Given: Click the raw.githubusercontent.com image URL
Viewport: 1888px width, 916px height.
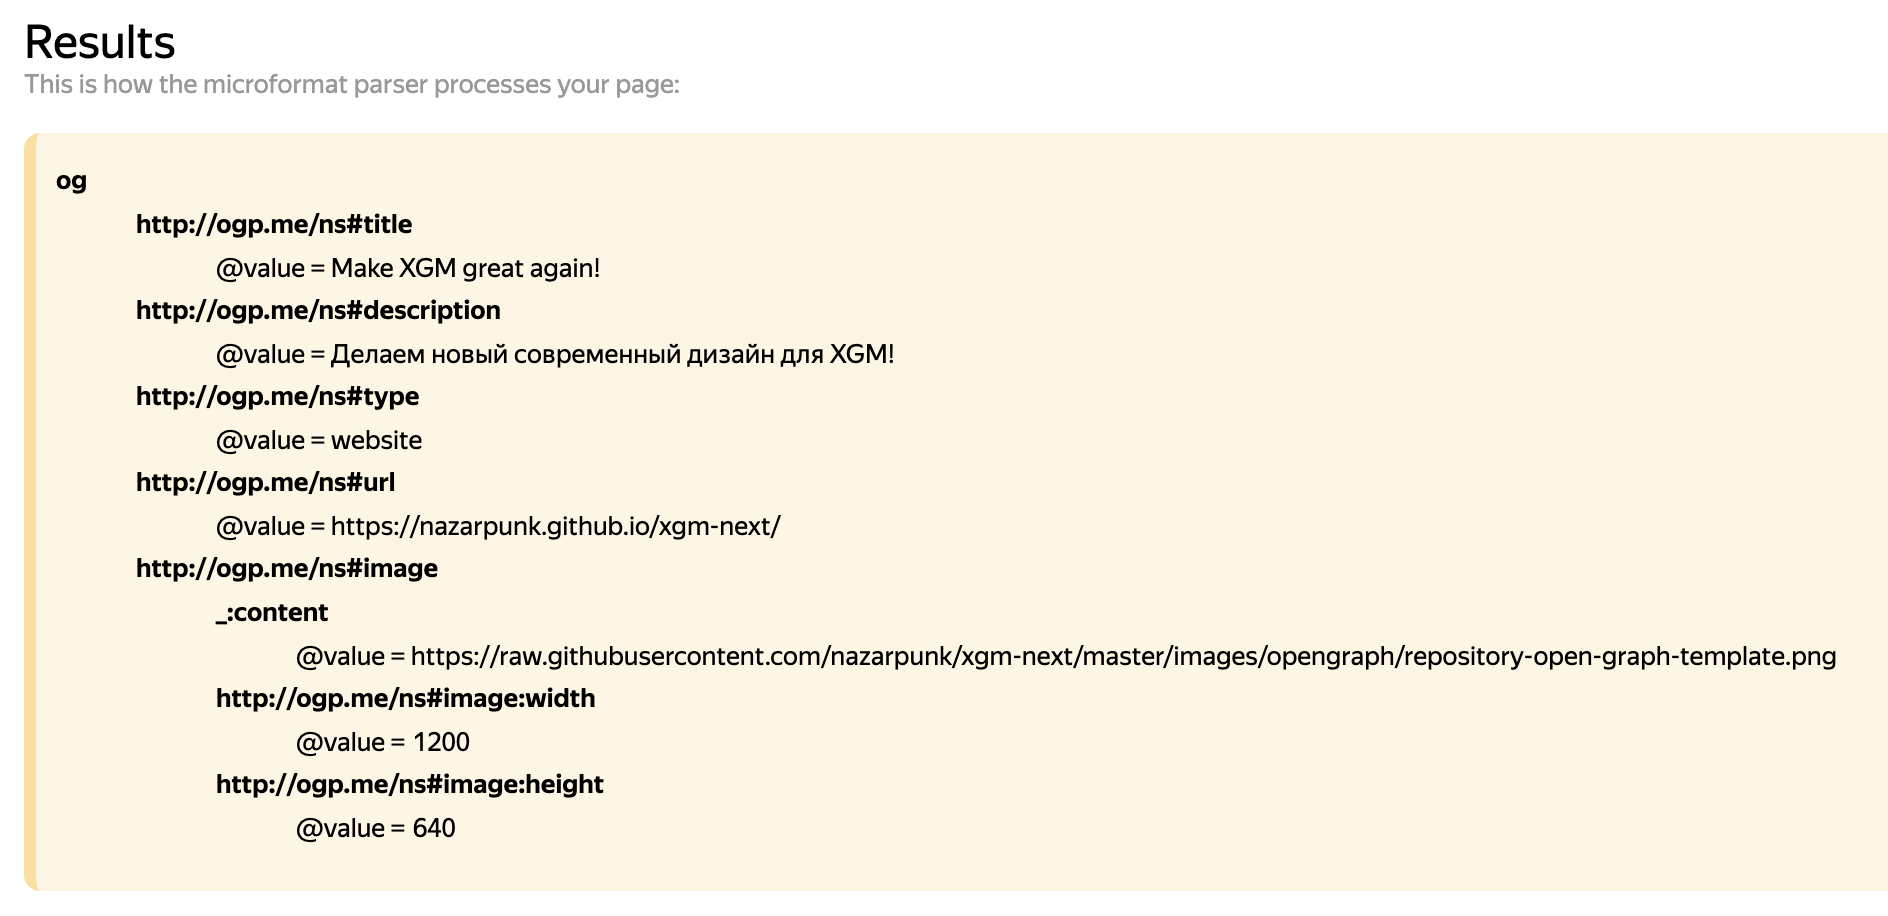Looking at the screenshot, I should [1123, 656].
